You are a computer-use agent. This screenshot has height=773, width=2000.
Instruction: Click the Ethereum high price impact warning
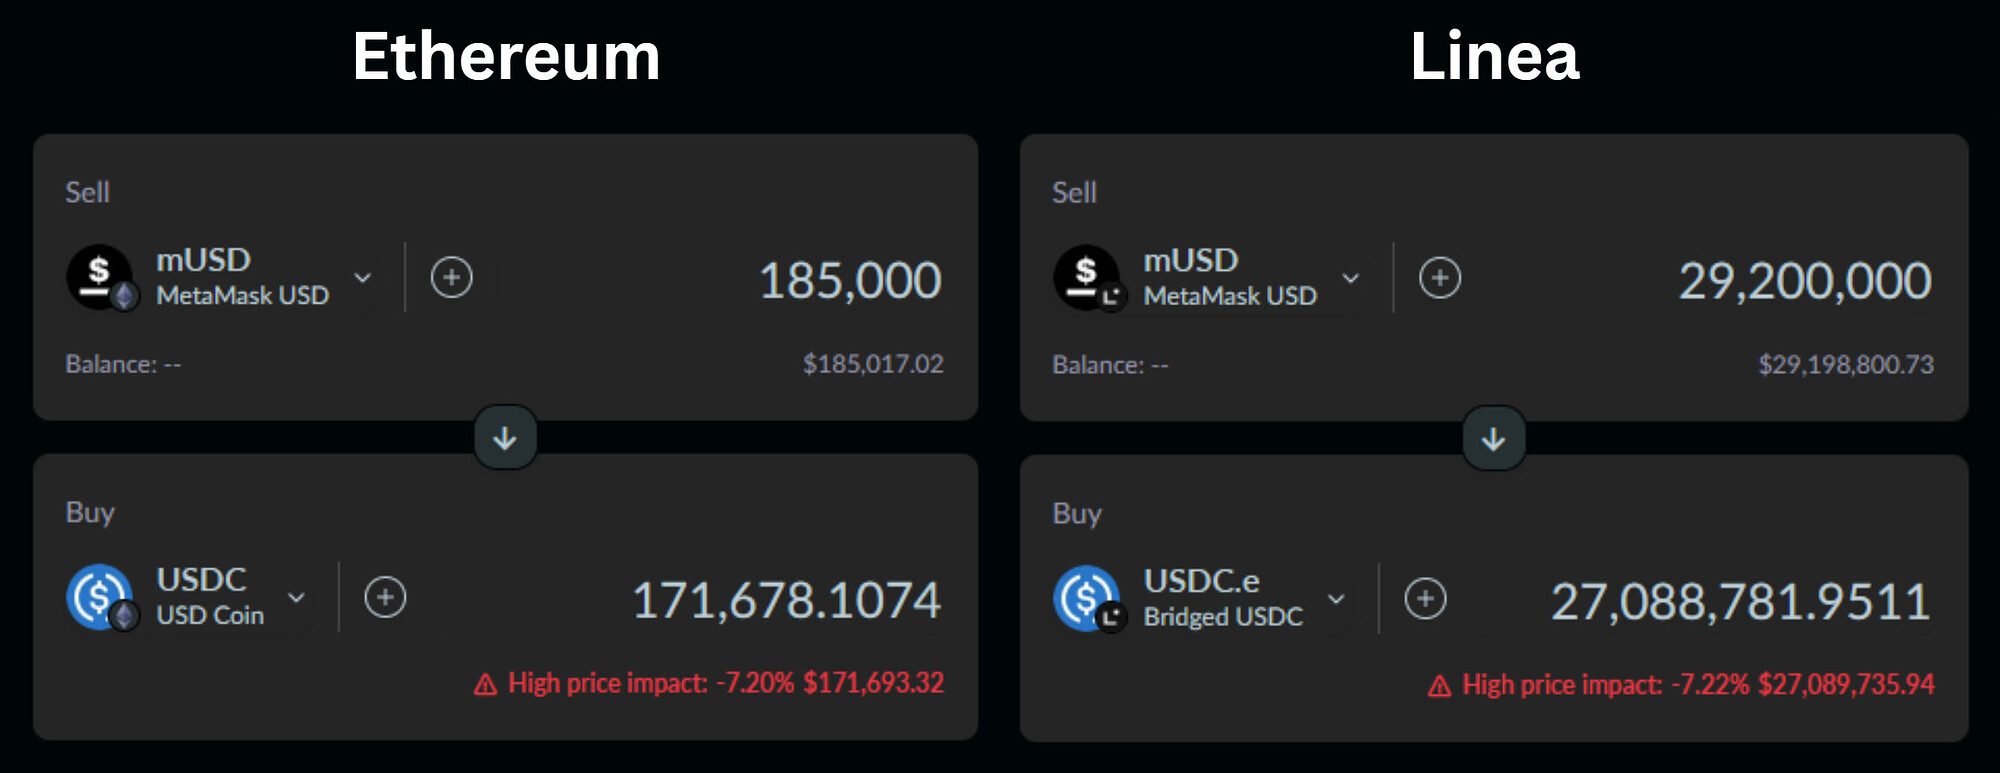coord(709,683)
